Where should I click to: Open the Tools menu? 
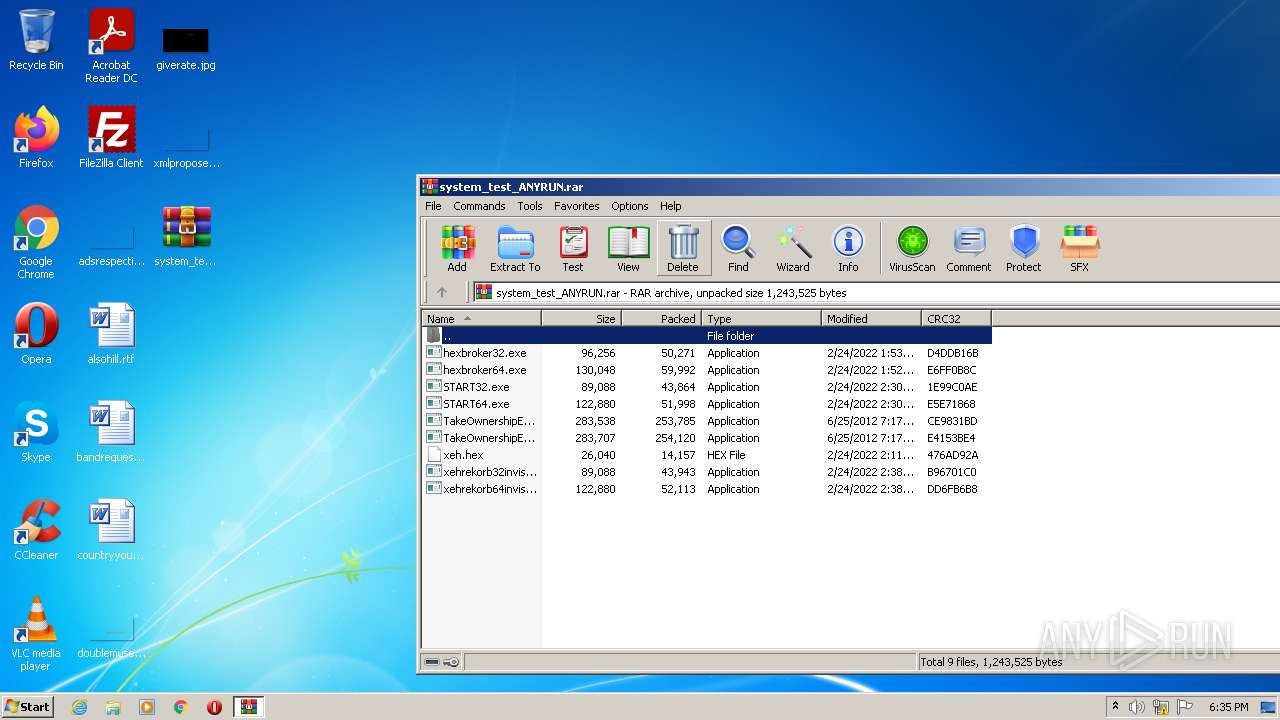pos(530,206)
